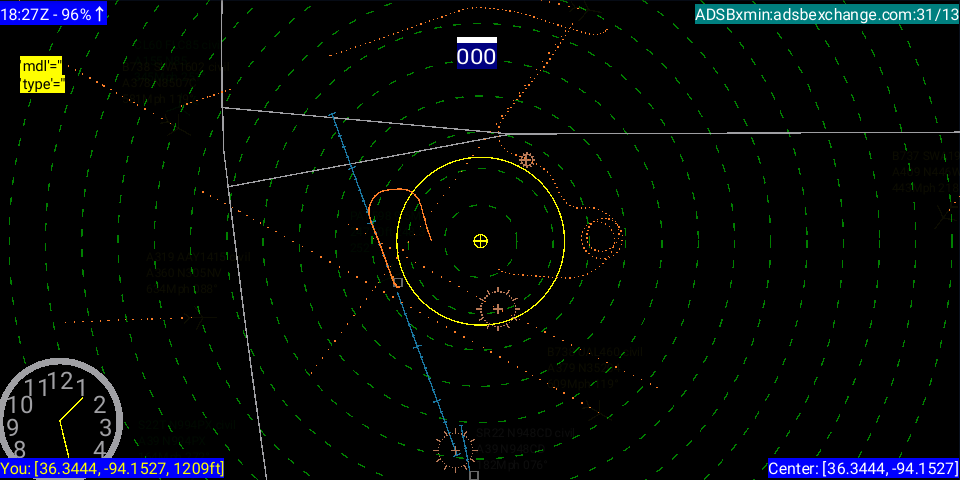Select the aircraft marker near the white boundary junction
Screen dimensions: 960x480
click(x=526, y=159)
